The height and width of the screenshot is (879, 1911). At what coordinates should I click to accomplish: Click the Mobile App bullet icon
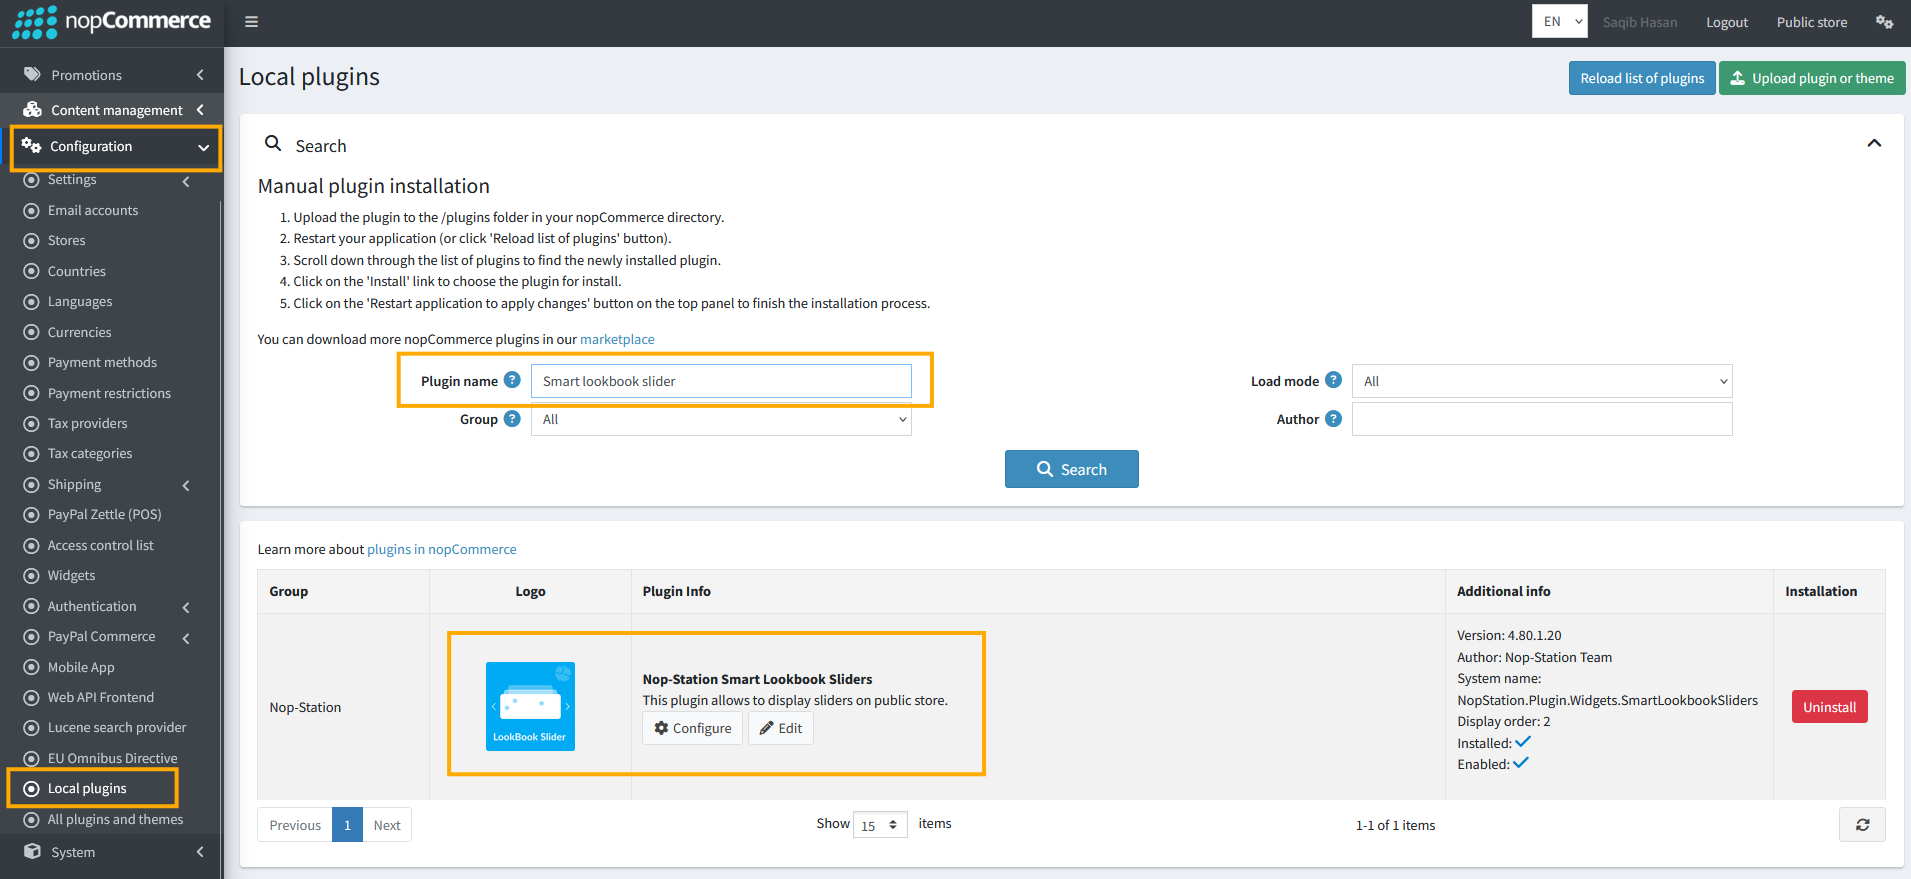pyautogui.click(x=31, y=667)
